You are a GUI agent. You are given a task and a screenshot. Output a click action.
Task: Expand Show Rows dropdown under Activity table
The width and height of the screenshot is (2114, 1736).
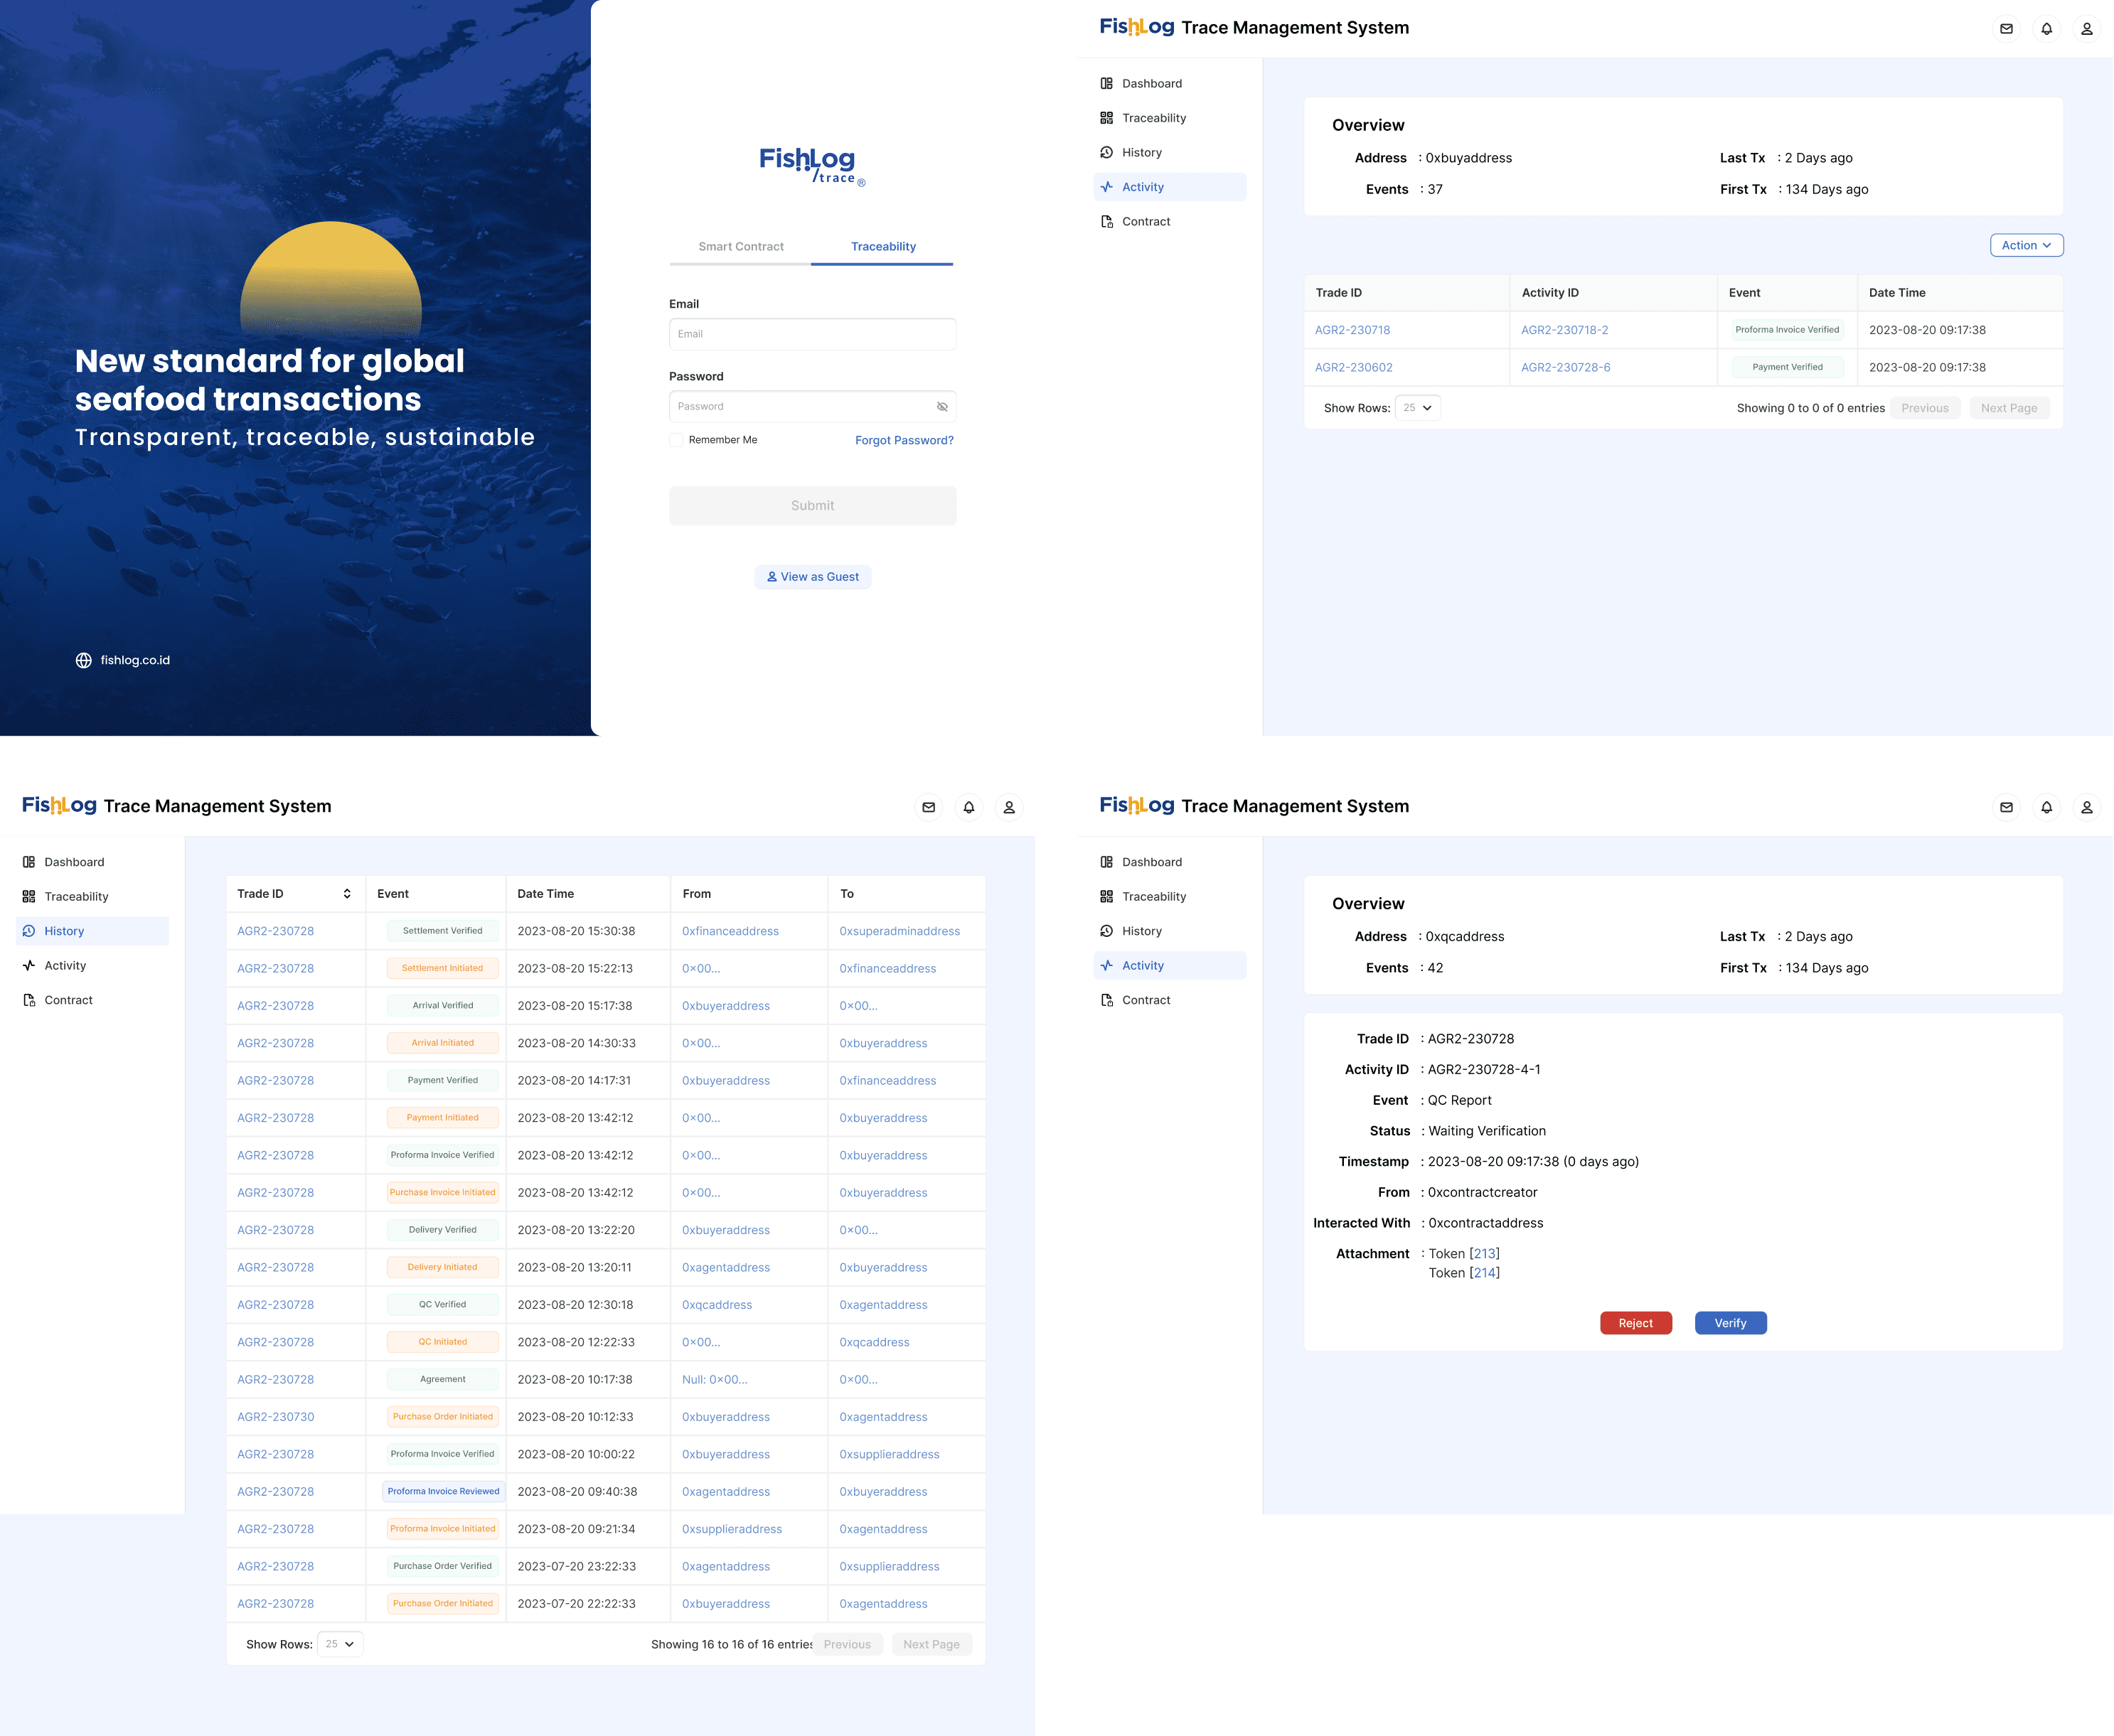click(x=1417, y=408)
